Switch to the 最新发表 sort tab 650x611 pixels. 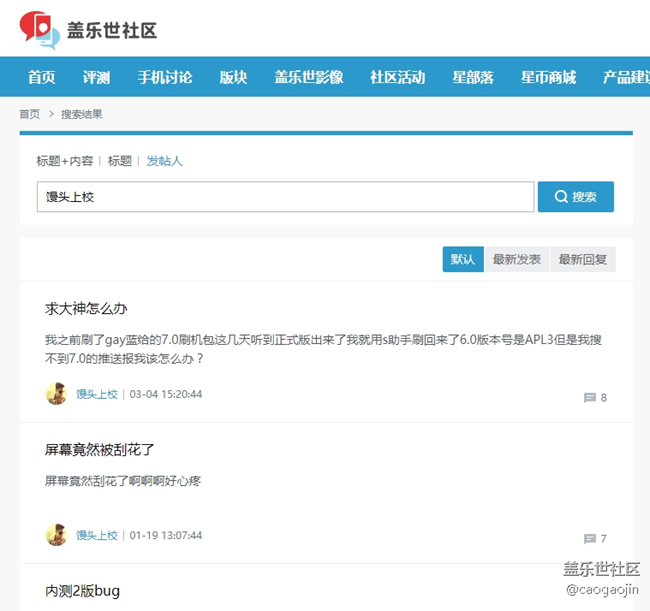coord(516,260)
